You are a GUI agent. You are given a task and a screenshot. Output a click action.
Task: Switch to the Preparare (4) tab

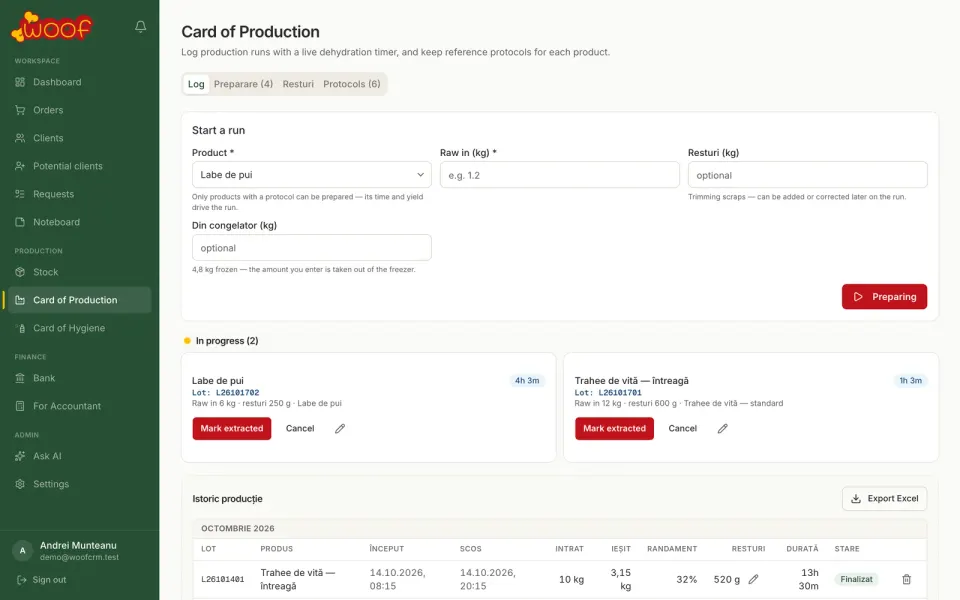click(x=243, y=84)
